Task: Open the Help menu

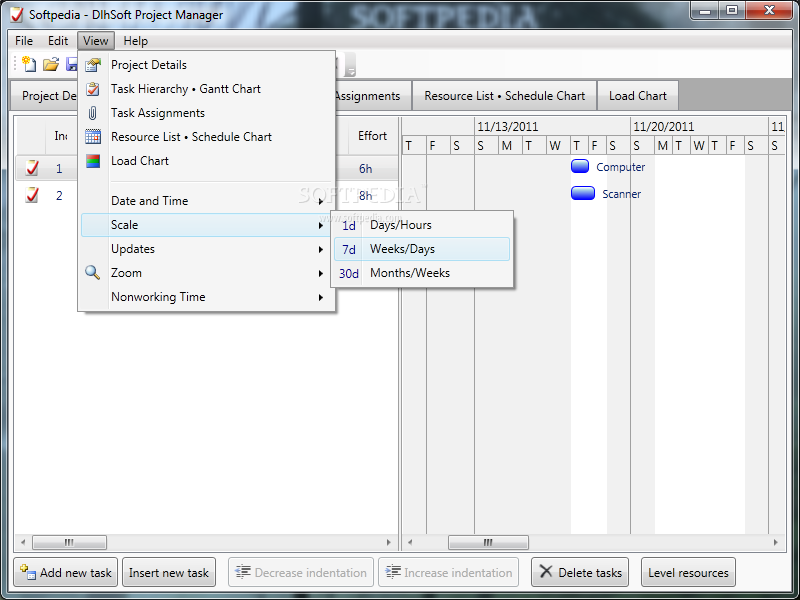Action: (x=136, y=41)
